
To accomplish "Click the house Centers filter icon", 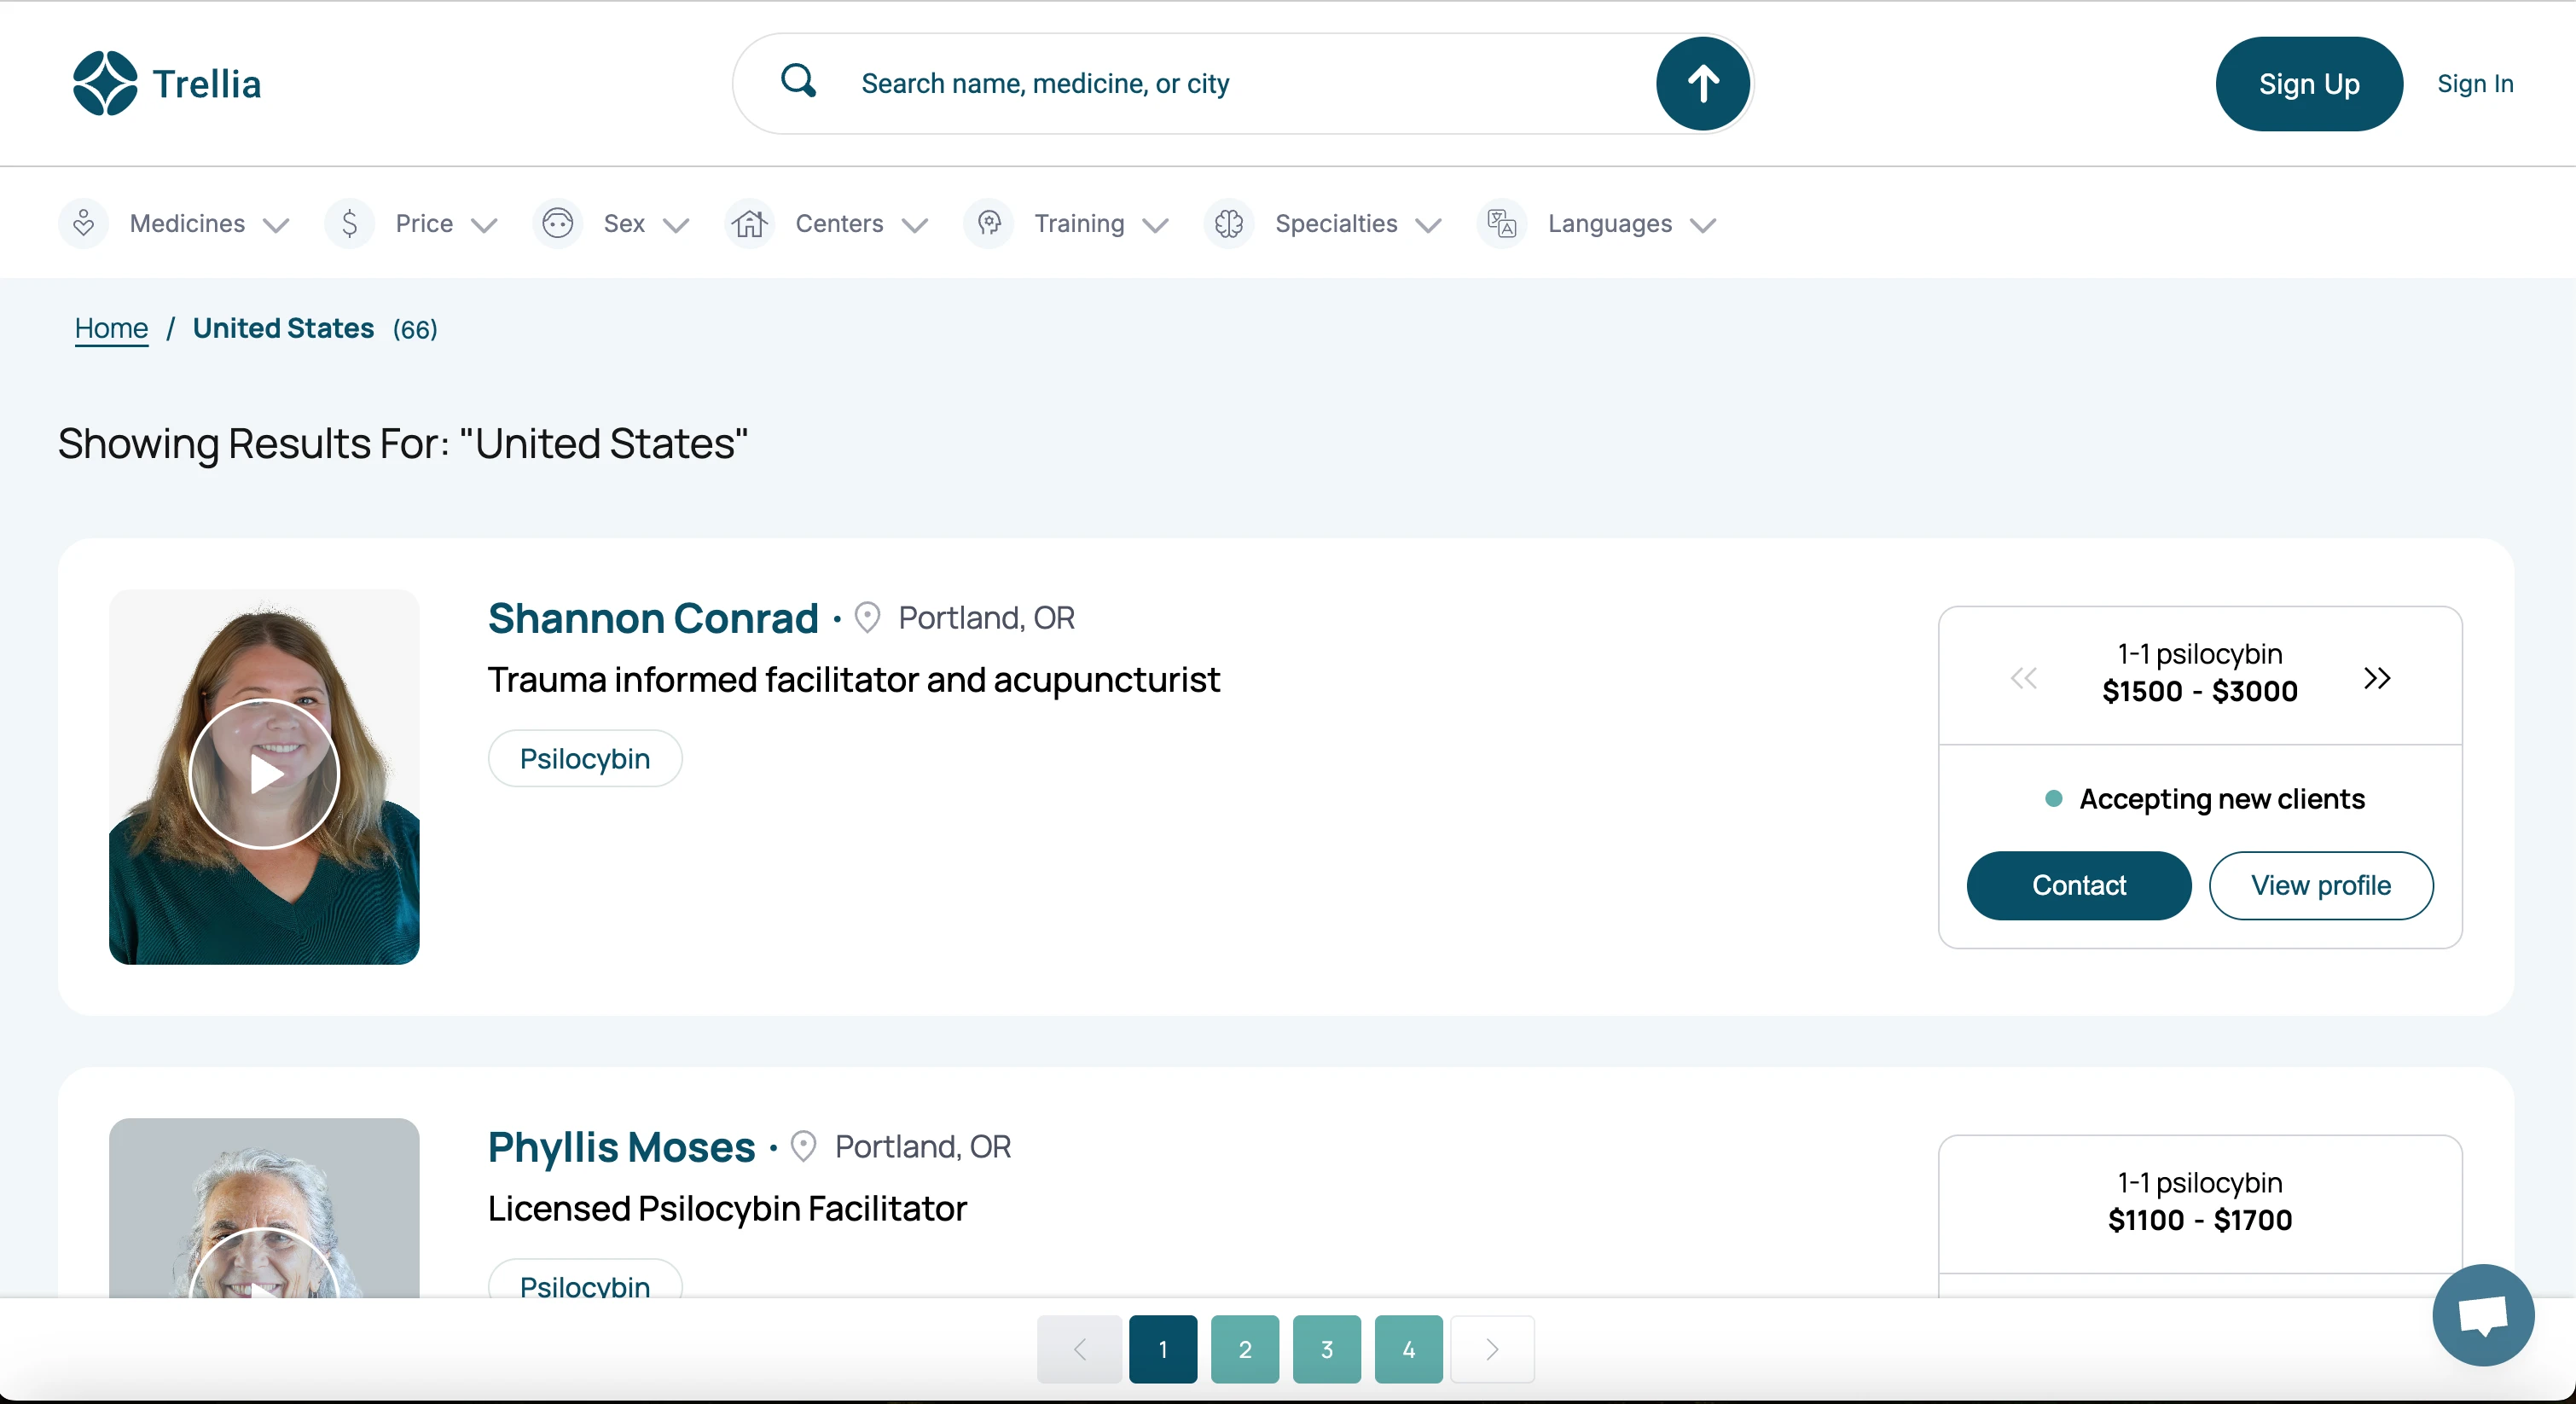I will pyautogui.click(x=749, y=223).
